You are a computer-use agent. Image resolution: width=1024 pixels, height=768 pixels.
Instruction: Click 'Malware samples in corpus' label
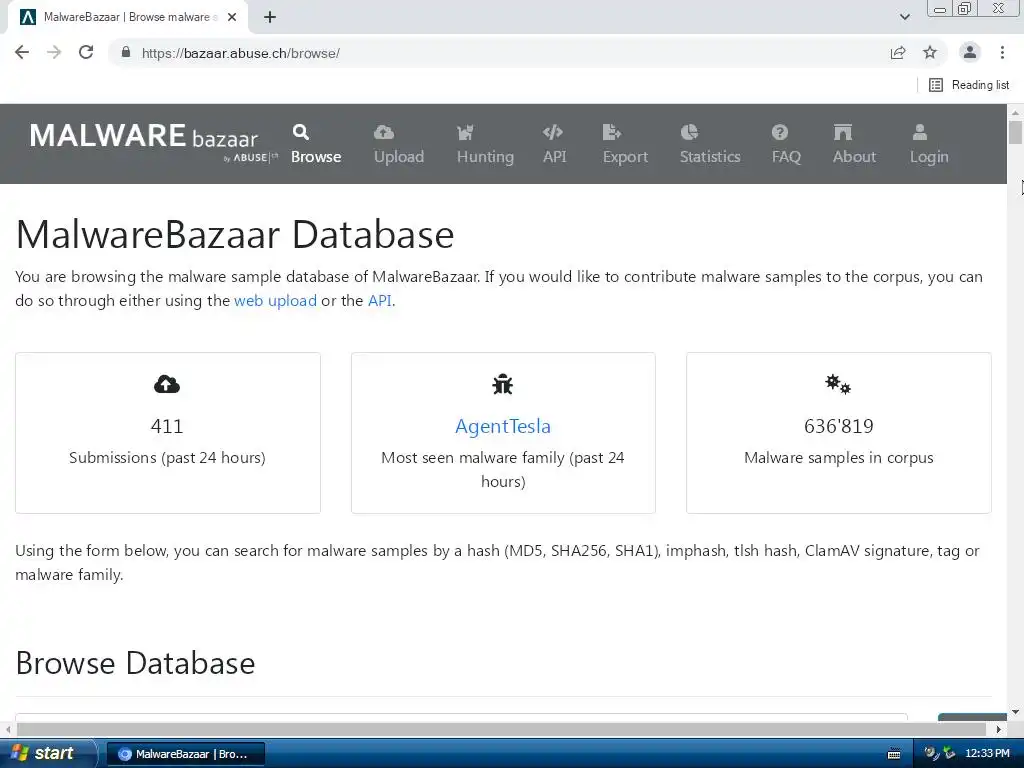[839, 458]
